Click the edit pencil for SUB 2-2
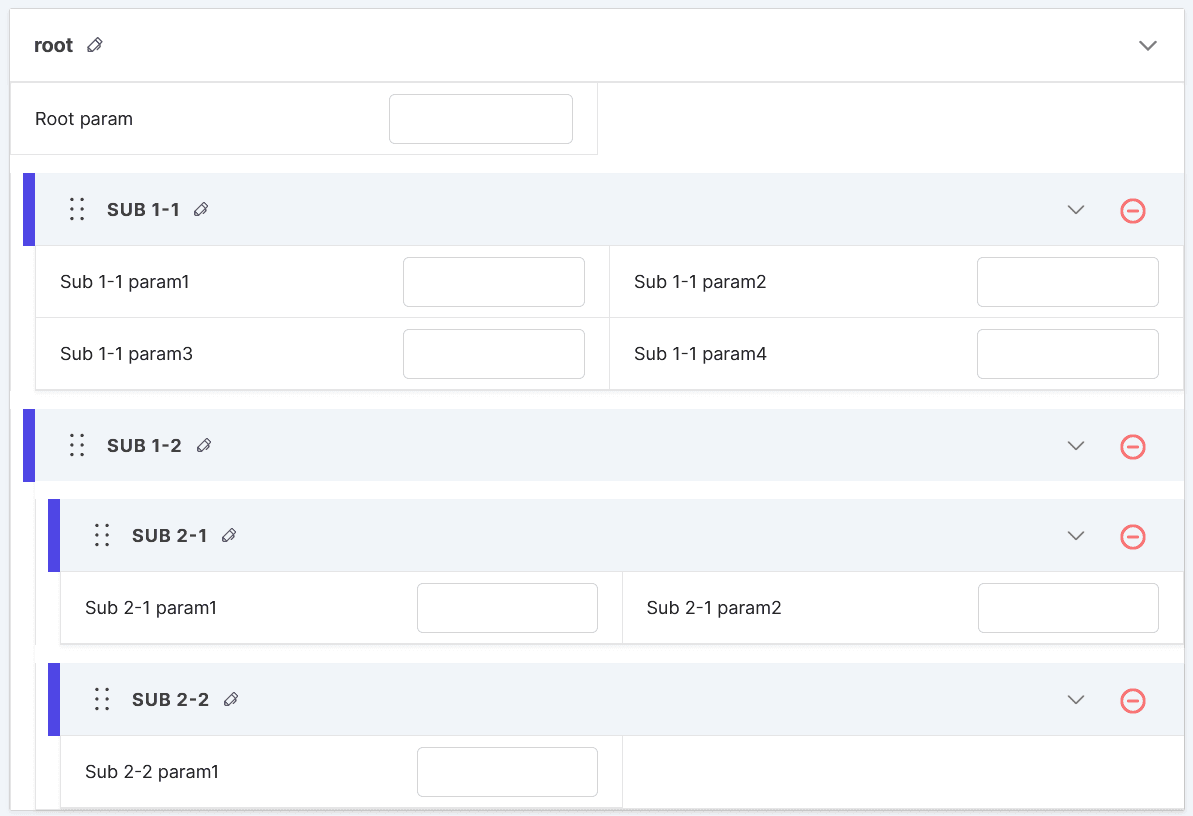The image size is (1193, 816). [x=231, y=700]
